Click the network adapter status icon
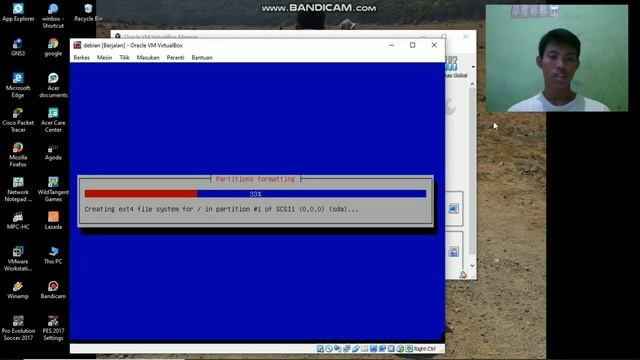The width and height of the screenshot is (640, 360). point(347,349)
